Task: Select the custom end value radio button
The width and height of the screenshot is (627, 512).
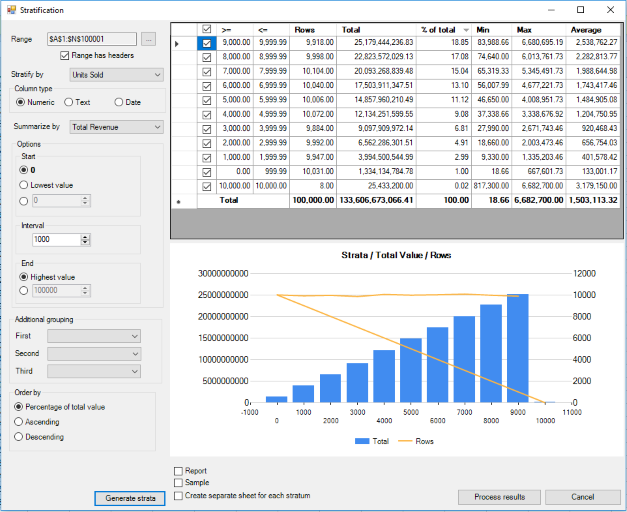Action: 24,290
